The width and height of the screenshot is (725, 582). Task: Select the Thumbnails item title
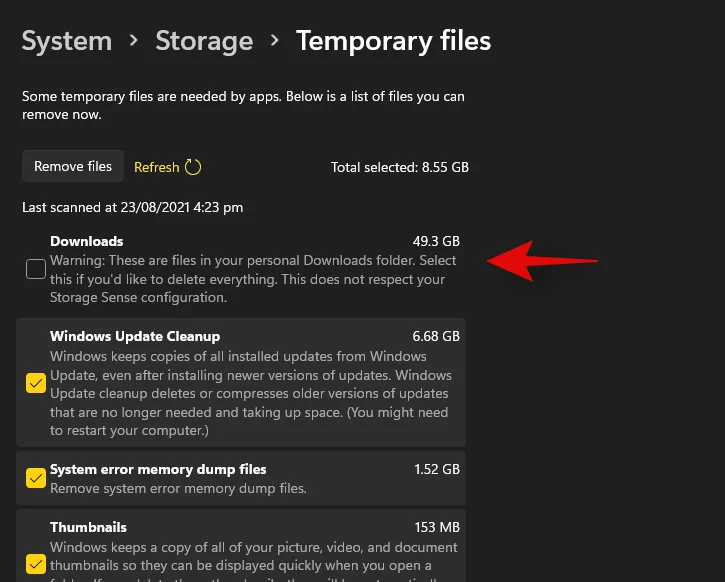pyautogui.click(x=88, y=527)
